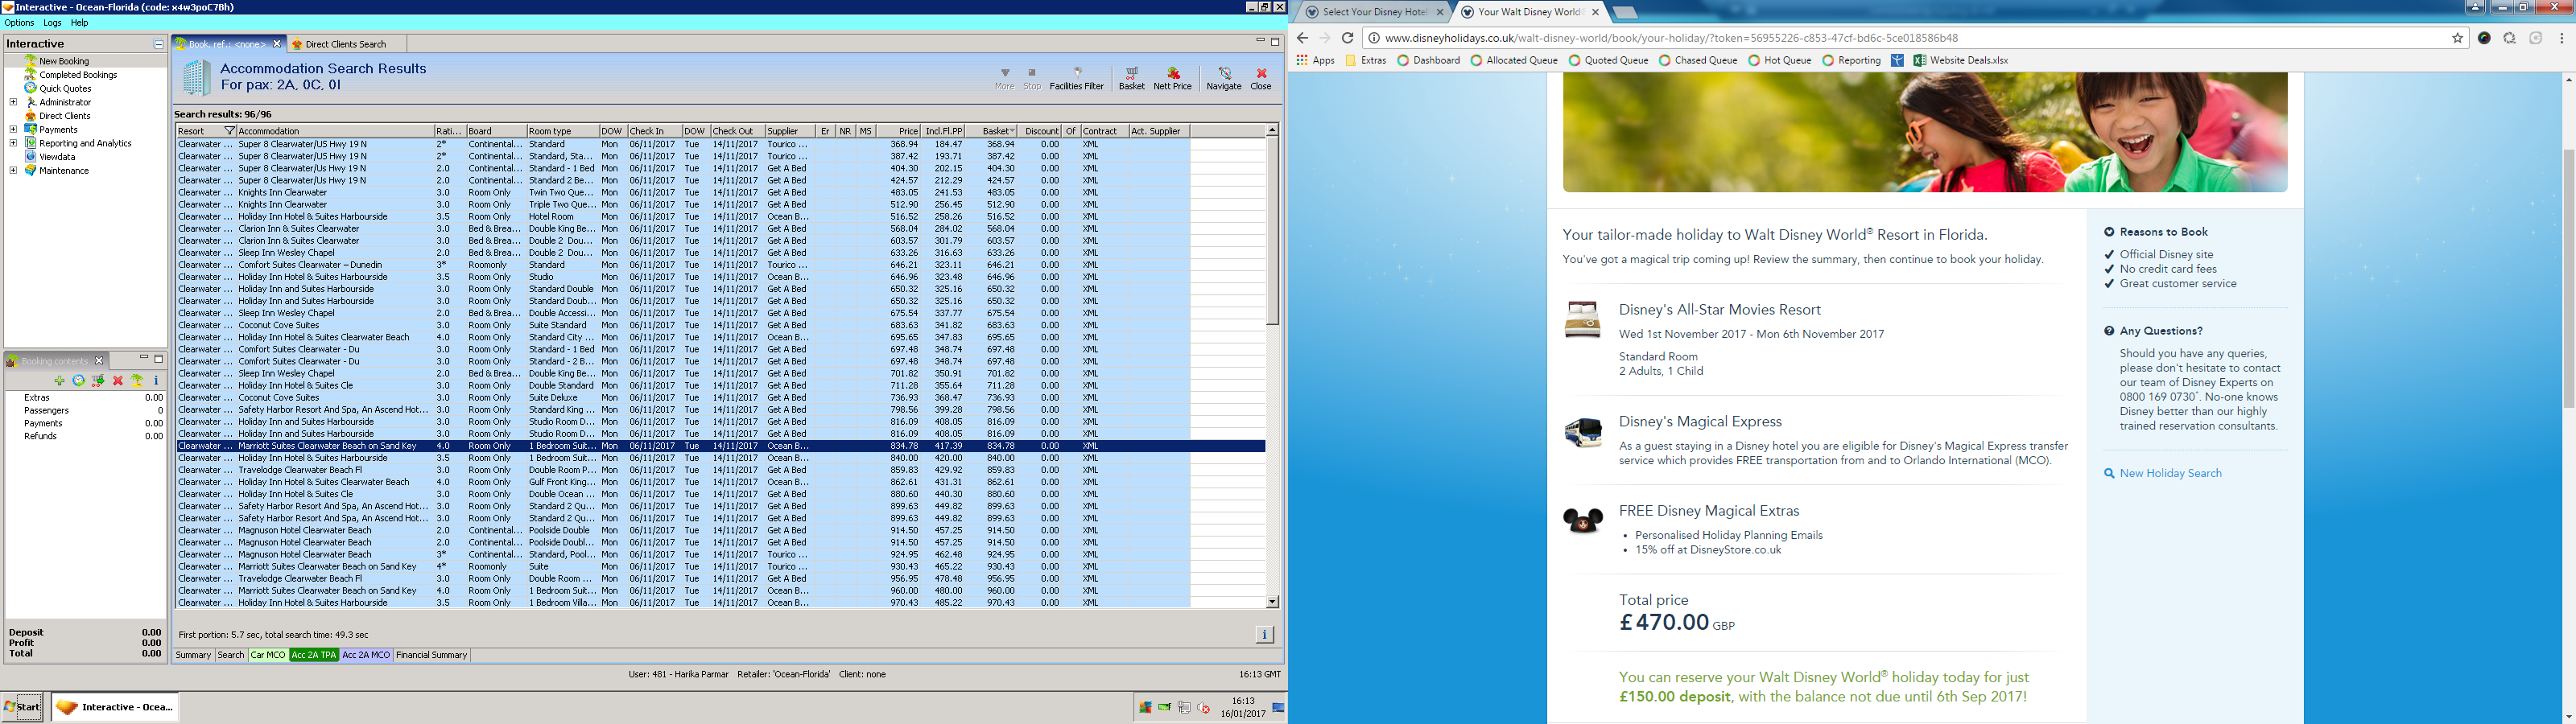Screen dimensions: 2576x724
Task: Open the Financial Summary tab
Action: coord(432,655)
